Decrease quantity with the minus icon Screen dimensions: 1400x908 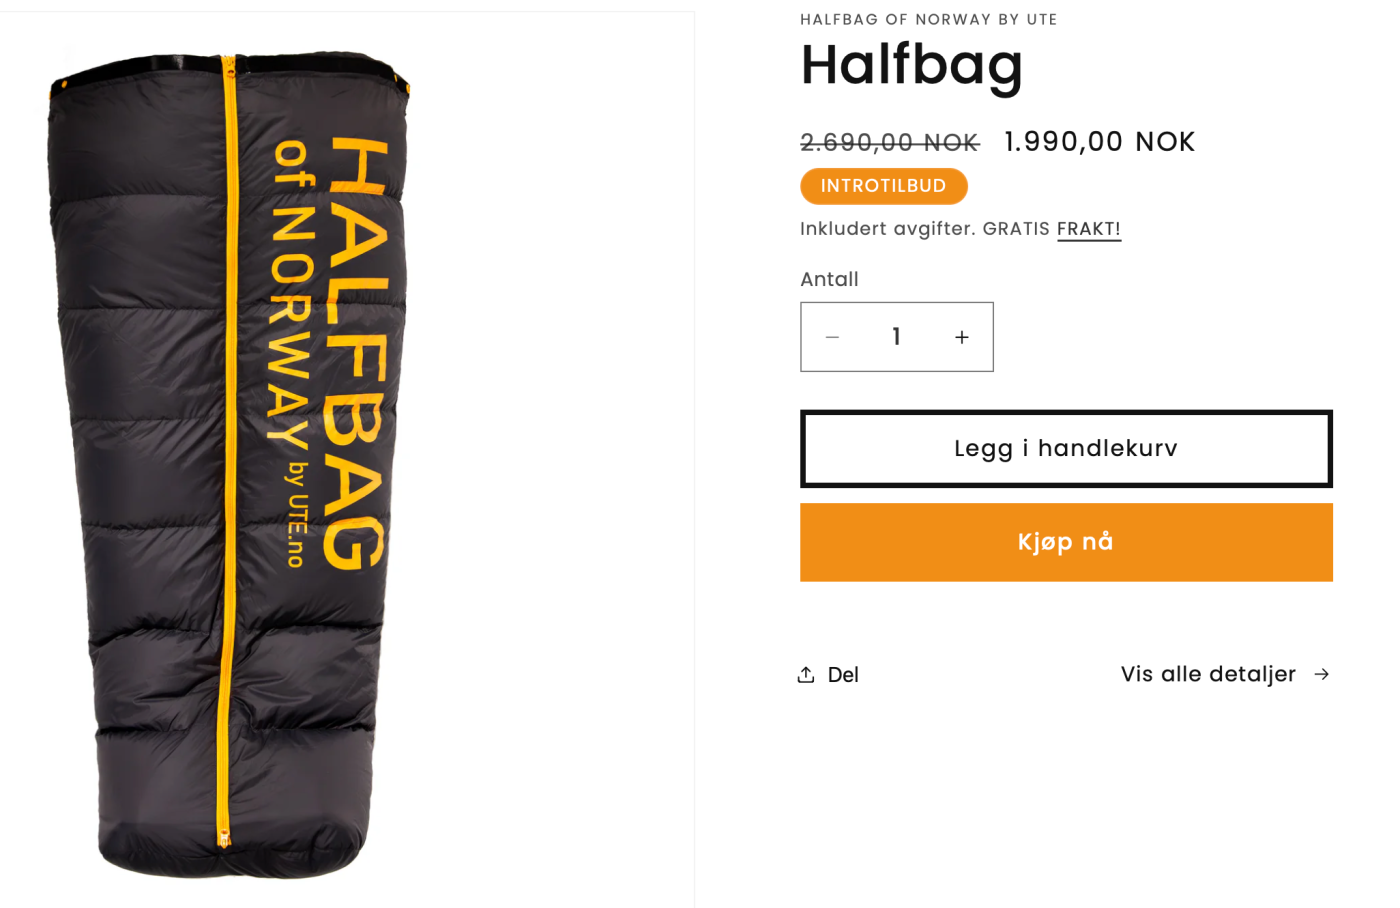pos(832,337)
